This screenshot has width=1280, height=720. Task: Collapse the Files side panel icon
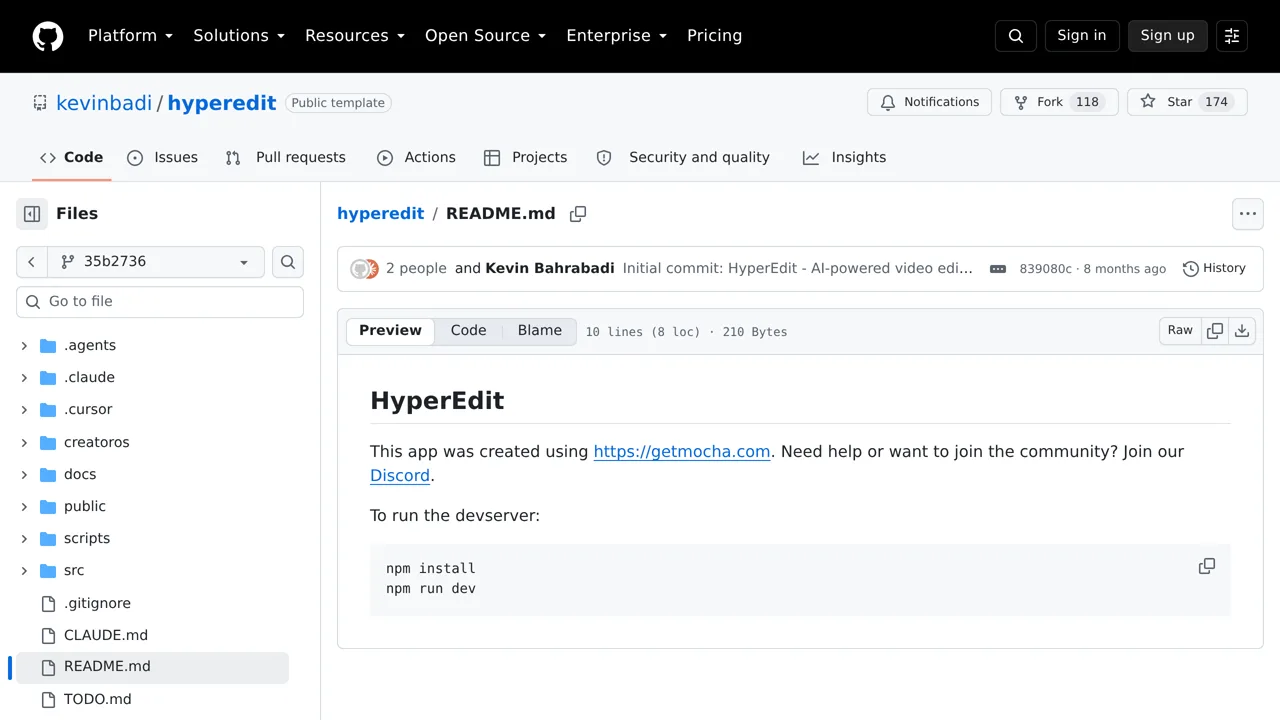click(x=32, y=214)
